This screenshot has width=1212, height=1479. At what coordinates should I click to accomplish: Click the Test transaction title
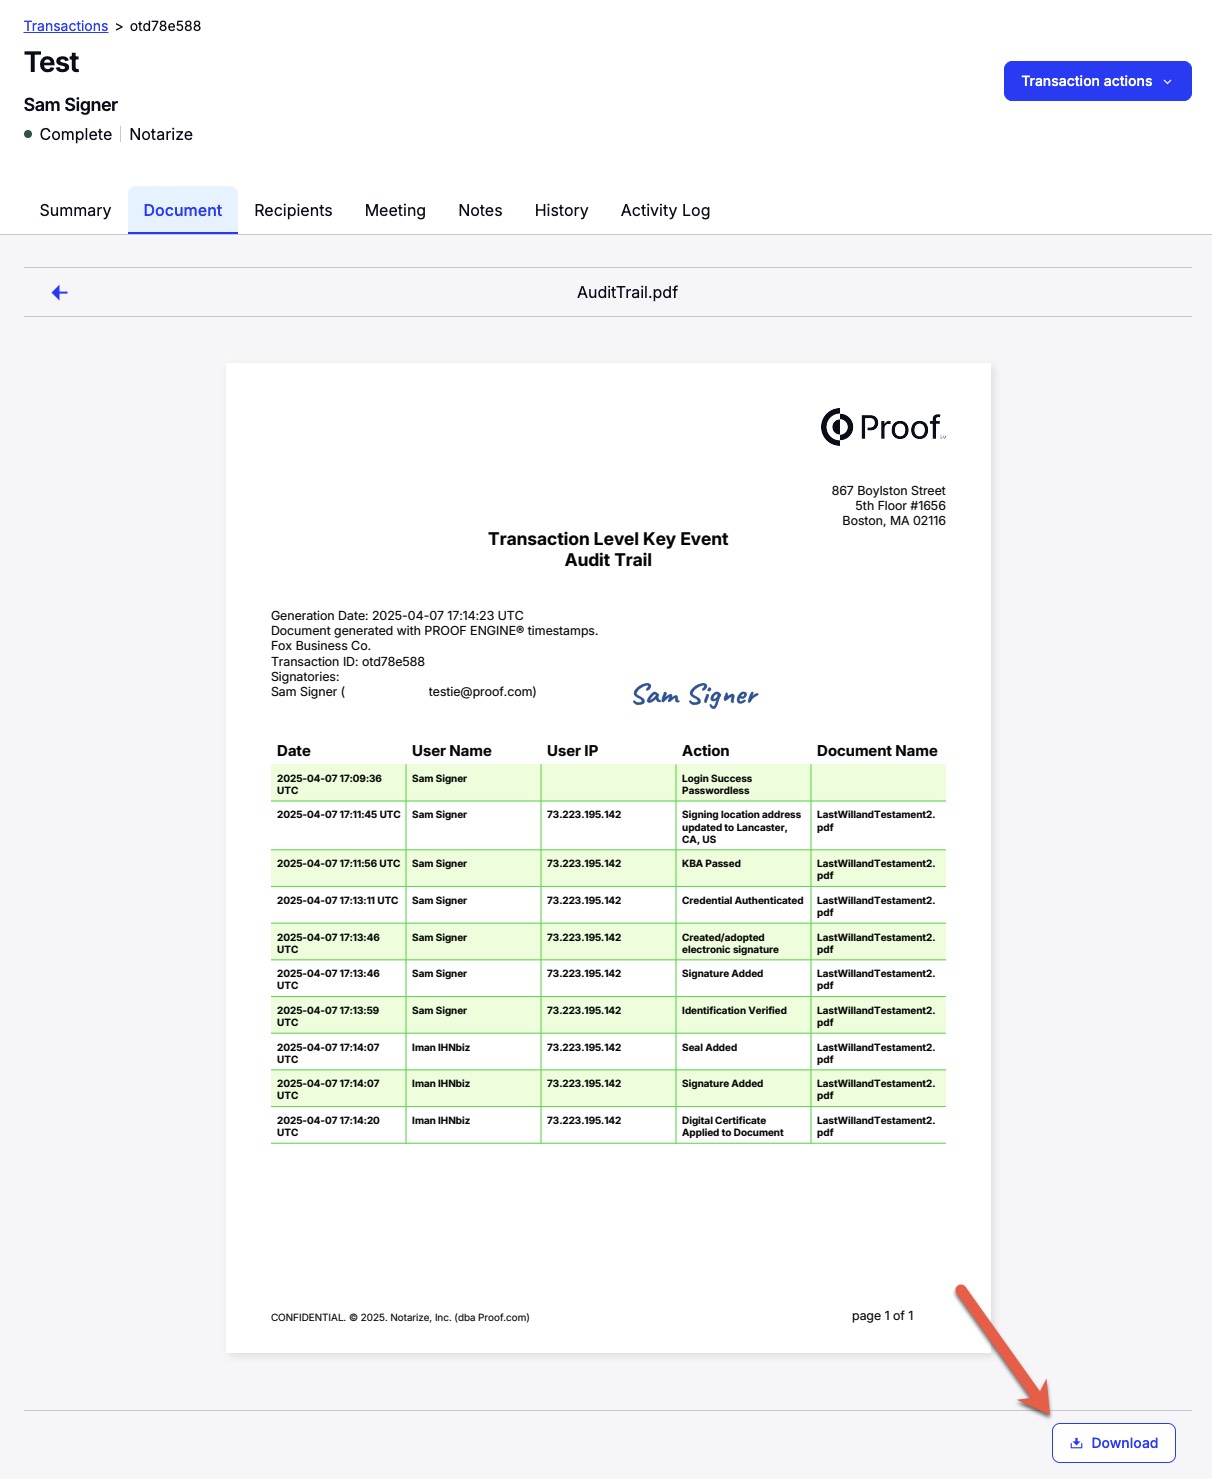(52, 62)
